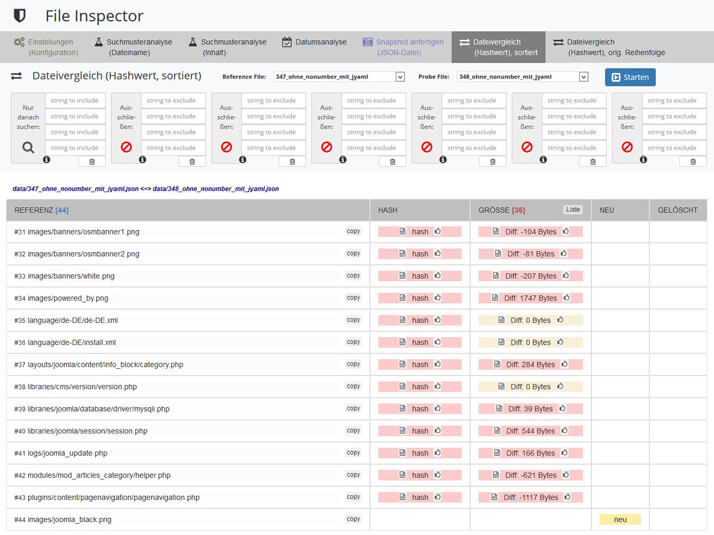Click the first string to include field
The height and width of the screenshot is (535, 714).
(x=74, y=100)
